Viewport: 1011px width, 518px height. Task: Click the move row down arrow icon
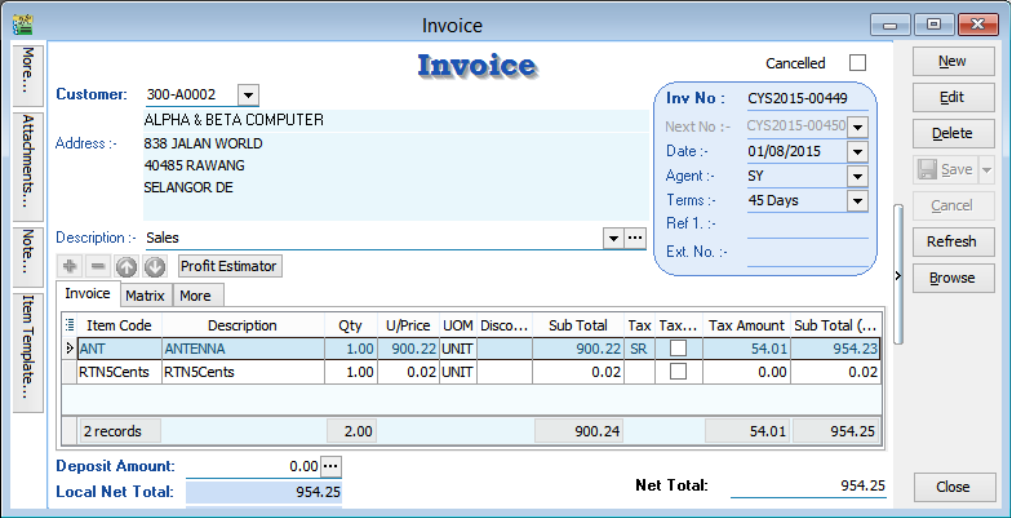point(154,267)
